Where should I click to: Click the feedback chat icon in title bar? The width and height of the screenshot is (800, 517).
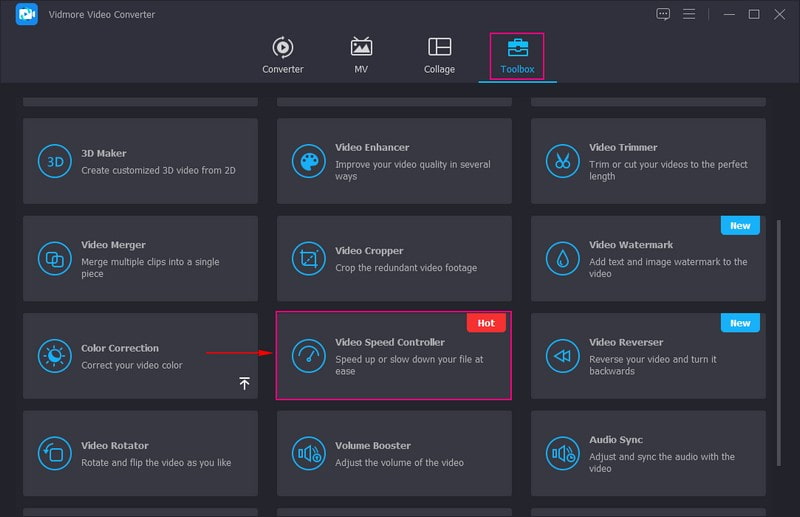pyautogui.click(x=663, y=14)
